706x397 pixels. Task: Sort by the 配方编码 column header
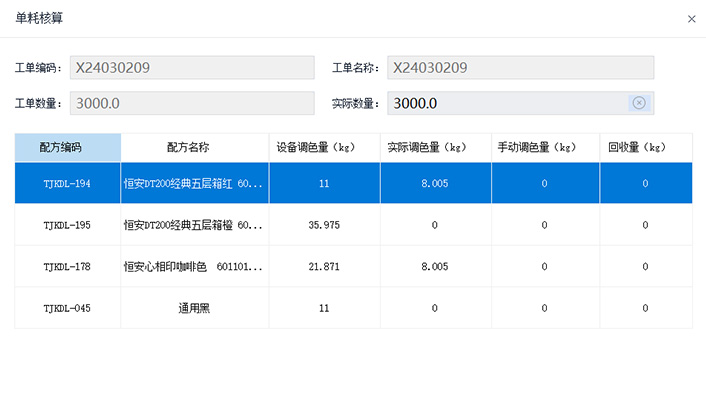click(68, 148)
